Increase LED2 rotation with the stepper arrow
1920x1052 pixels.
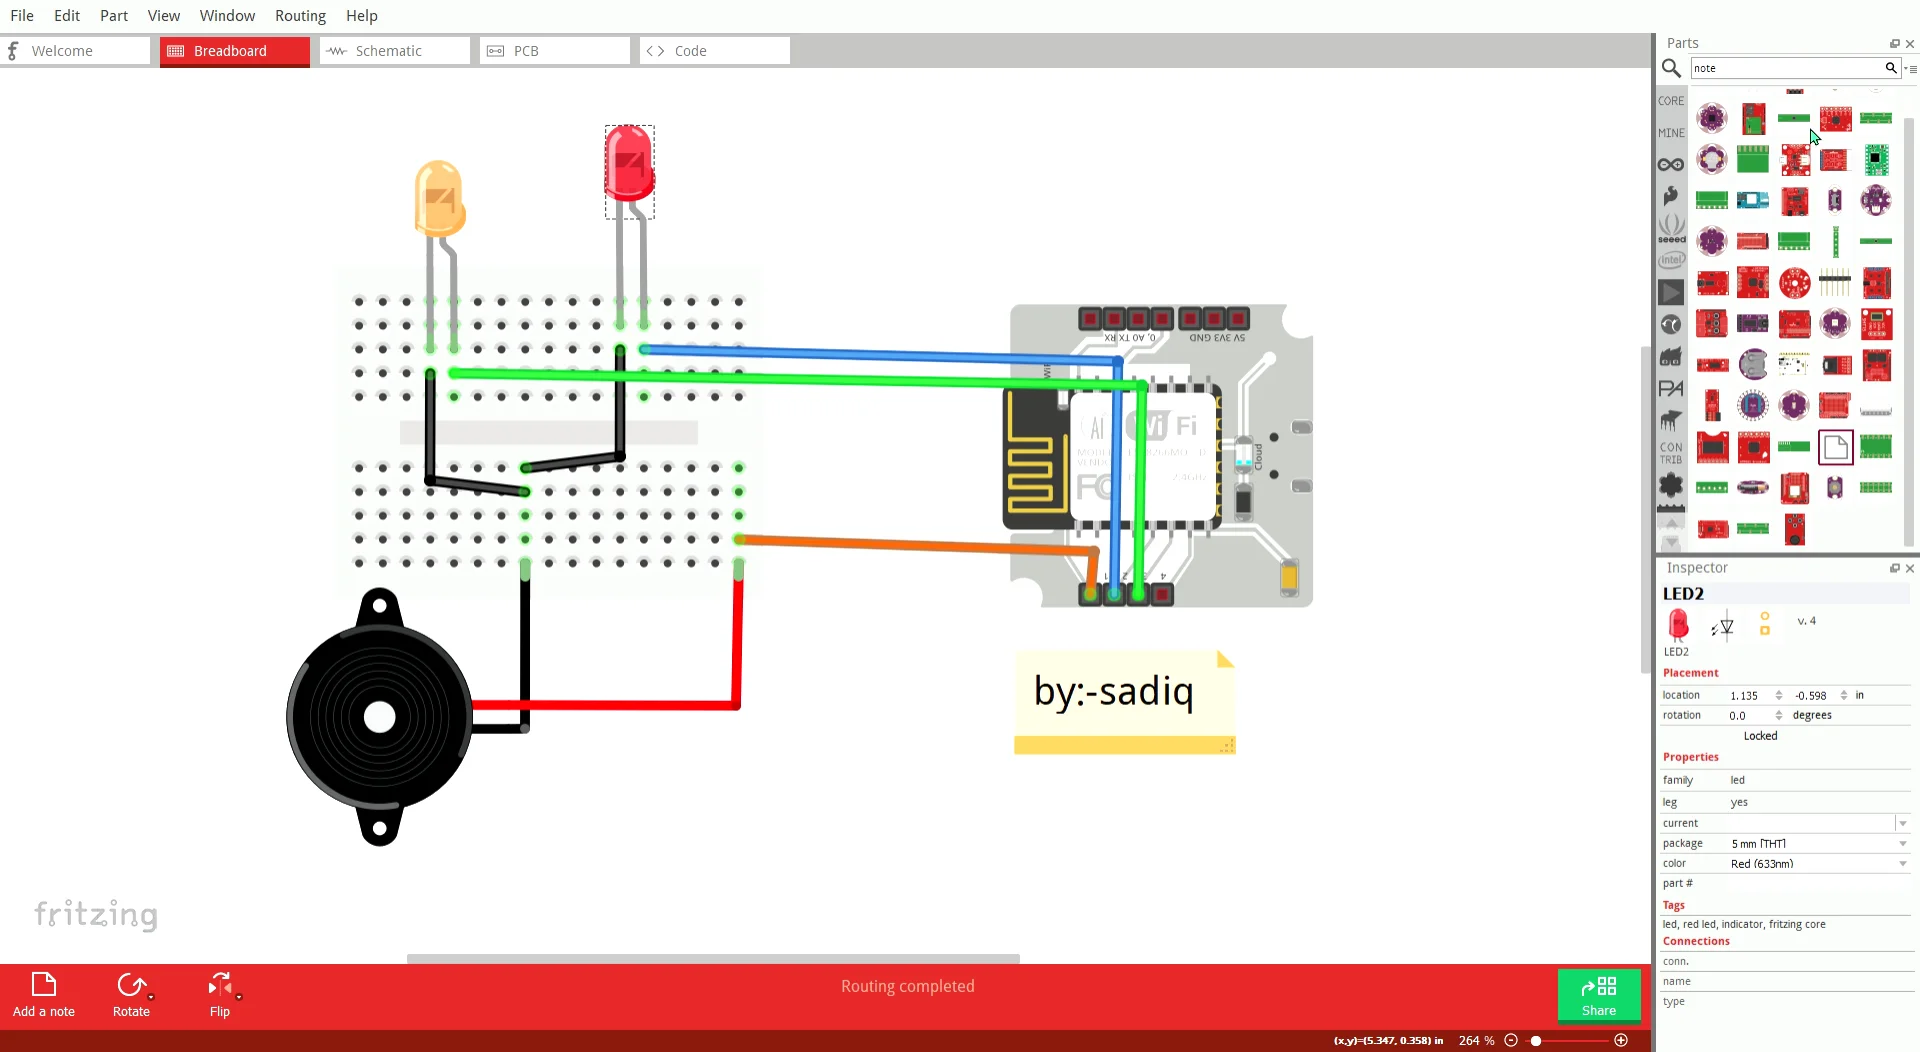[x=1780, y=710]
